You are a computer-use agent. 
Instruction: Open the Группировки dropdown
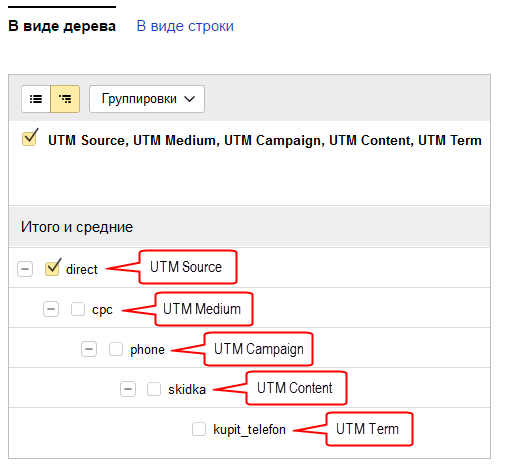tap(147, 99)
